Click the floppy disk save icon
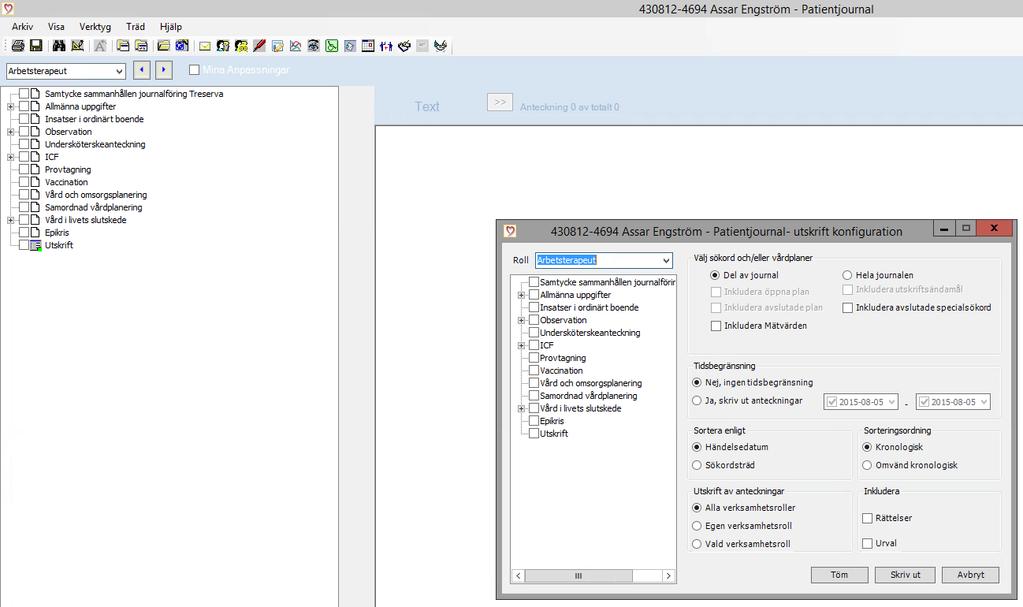 [36, 46]
